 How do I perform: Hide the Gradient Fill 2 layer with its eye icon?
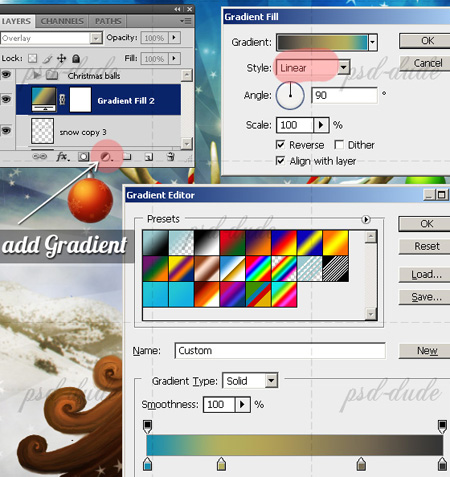6,99
